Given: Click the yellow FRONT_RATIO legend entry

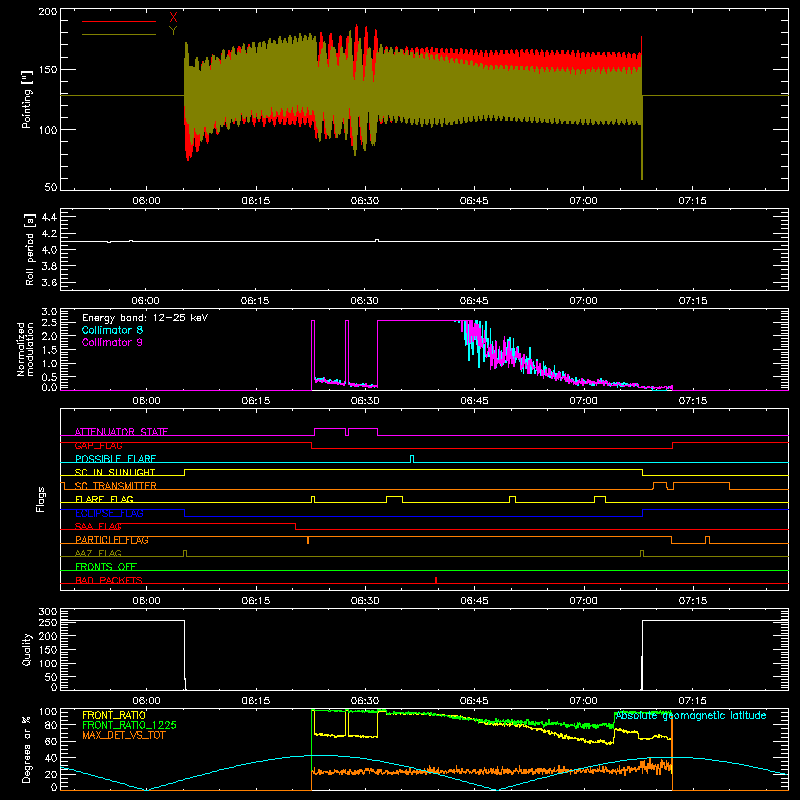Looking at the screenshot, I should (x=114, y=715).
